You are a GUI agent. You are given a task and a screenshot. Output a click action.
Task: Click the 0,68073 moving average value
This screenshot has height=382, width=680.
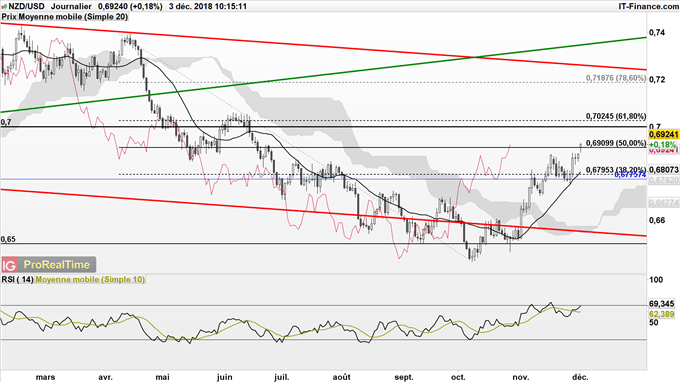(x=664, y=170)
